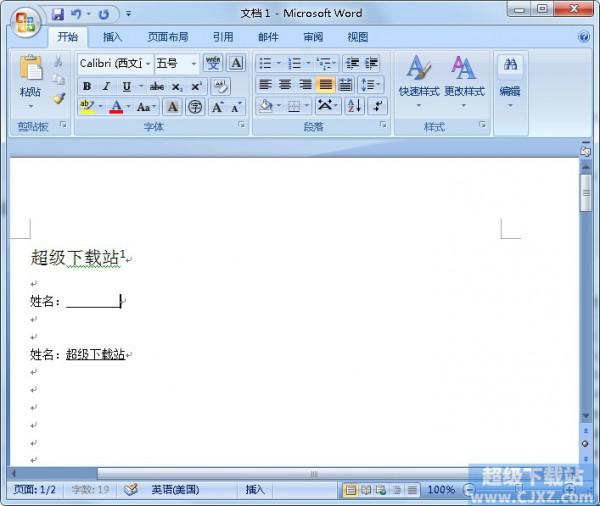The image size is (600, 506).
Task: Toggle underline formatting
Action: 127,87
